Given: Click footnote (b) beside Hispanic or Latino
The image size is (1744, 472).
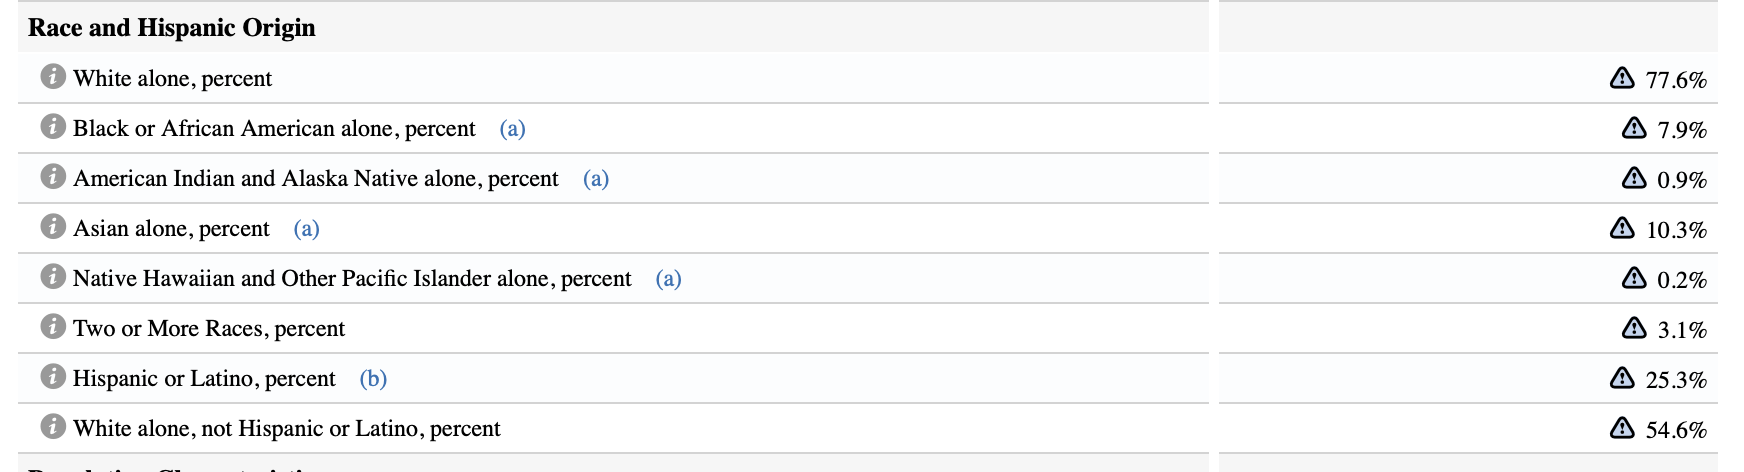Looking at the screenshot, I should tap(373, 379).
